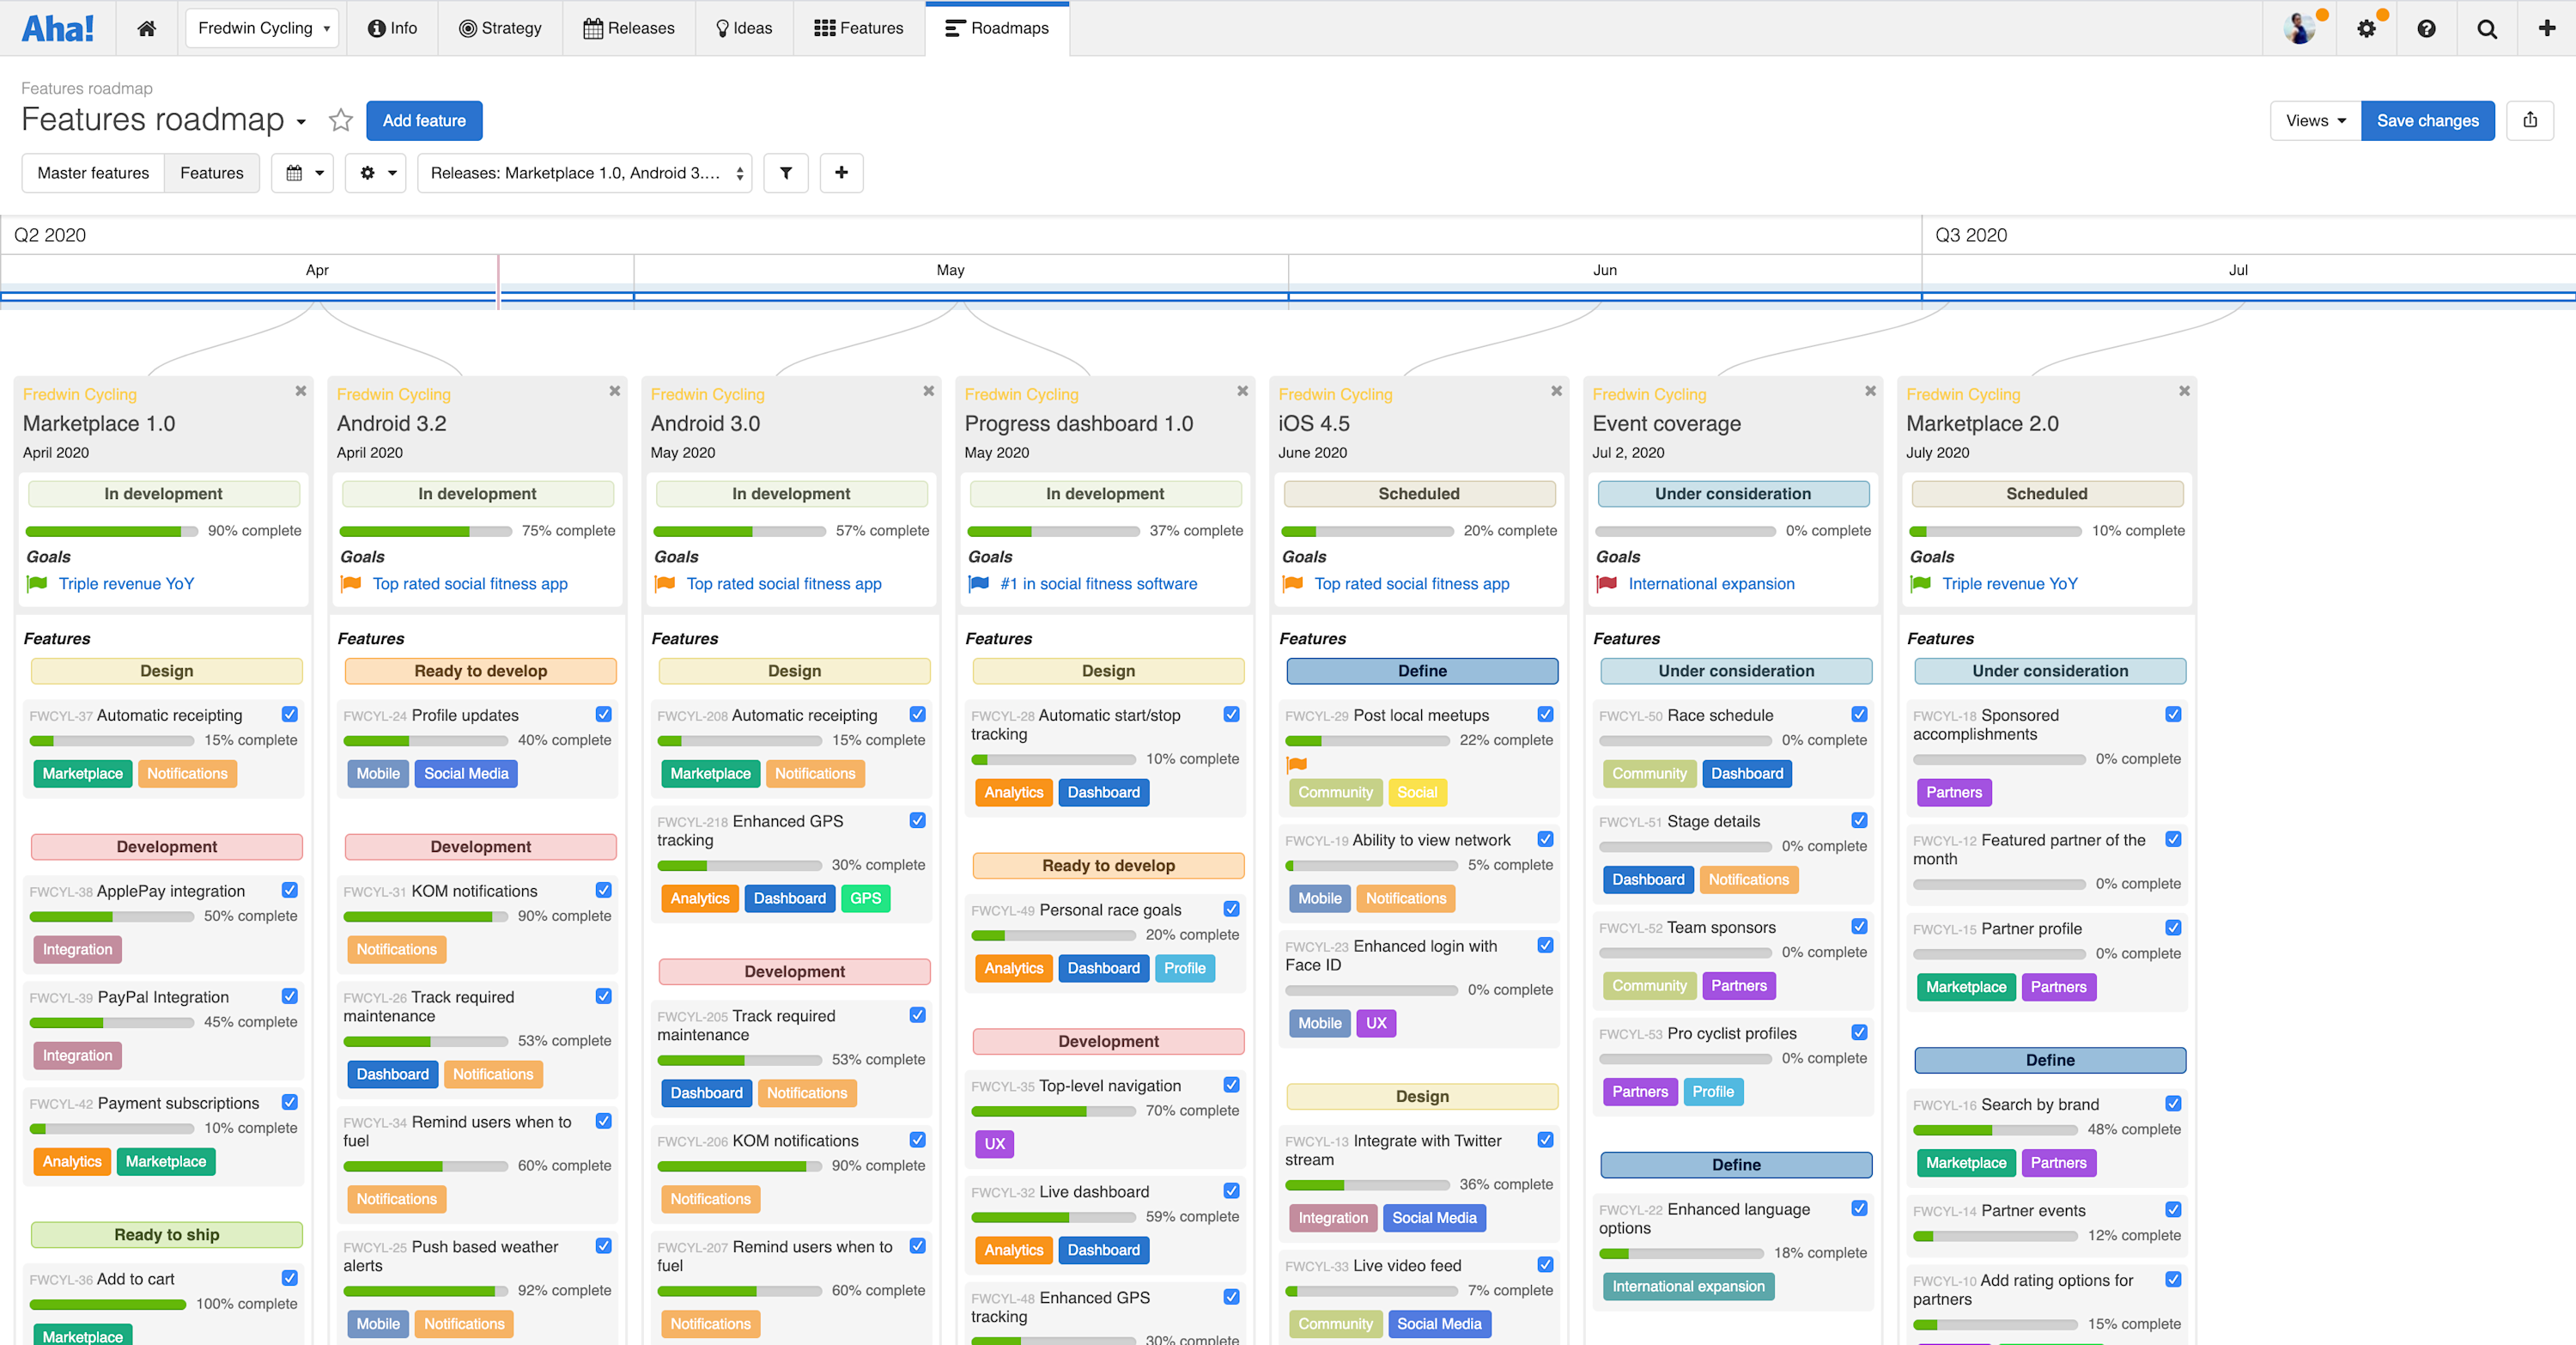Open the Triple revenue YoY goal link
Viewport: 2576px width, 1345px height.
(x=125, y=583)
